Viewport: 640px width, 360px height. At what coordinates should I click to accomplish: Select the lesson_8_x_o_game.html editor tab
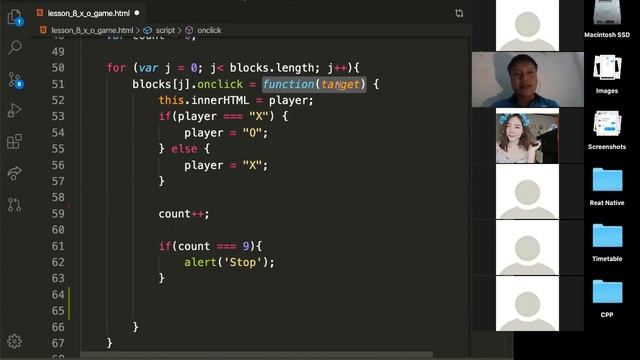point(88,13)
